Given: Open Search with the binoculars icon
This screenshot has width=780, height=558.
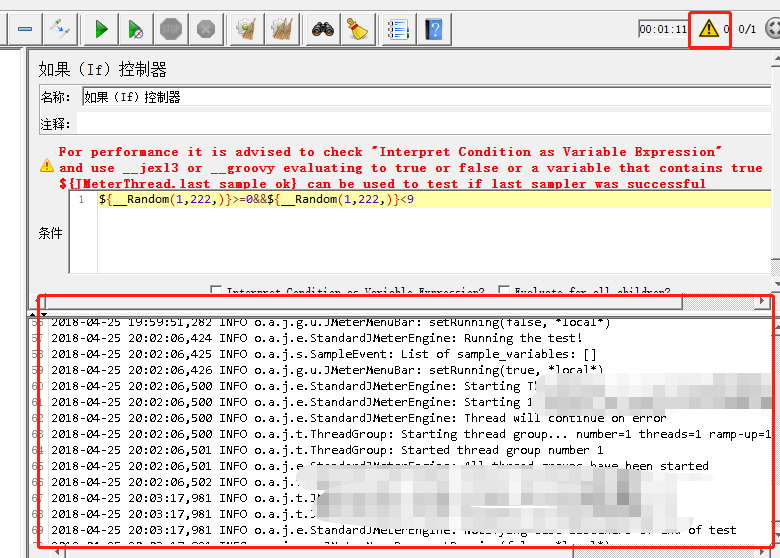Looking at the screenshot, I should click(x=323, y=29).
